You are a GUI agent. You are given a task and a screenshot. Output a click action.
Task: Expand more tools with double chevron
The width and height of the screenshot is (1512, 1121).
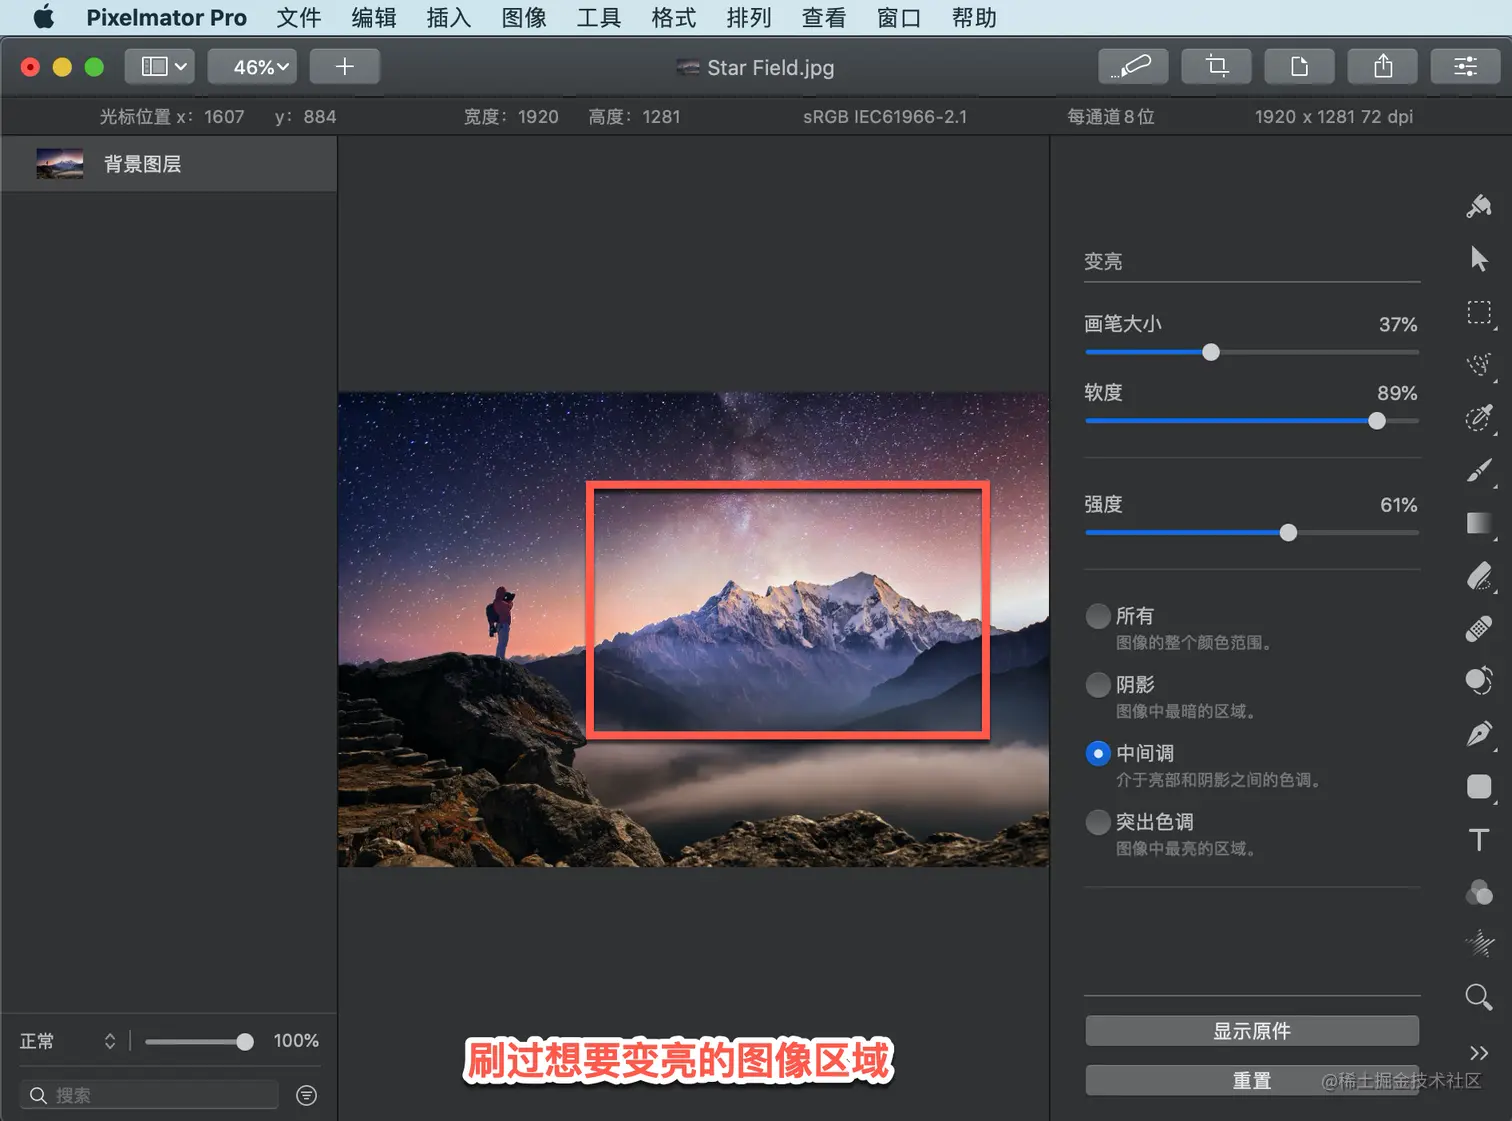coord(1479,1053)
